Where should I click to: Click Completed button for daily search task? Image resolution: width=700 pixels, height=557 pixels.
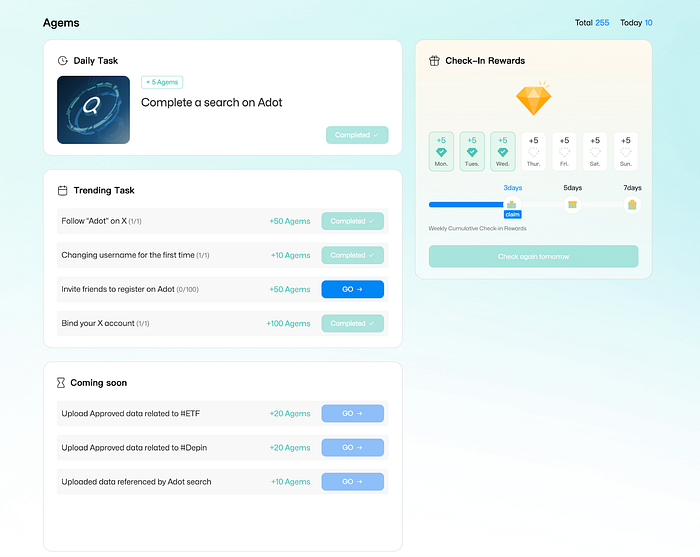pyautogui.click(x=356, y=135)
